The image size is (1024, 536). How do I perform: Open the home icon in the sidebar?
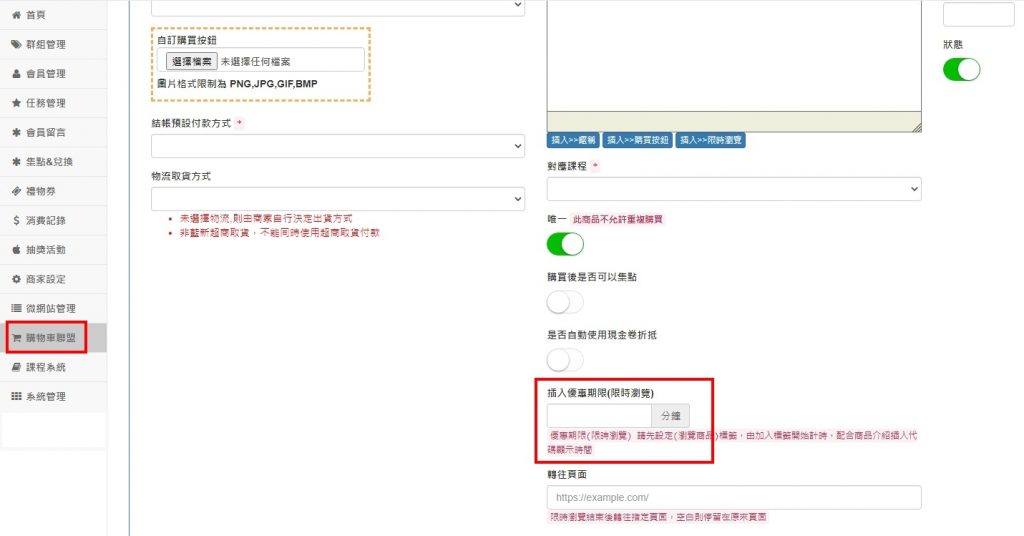coord(16,15)
